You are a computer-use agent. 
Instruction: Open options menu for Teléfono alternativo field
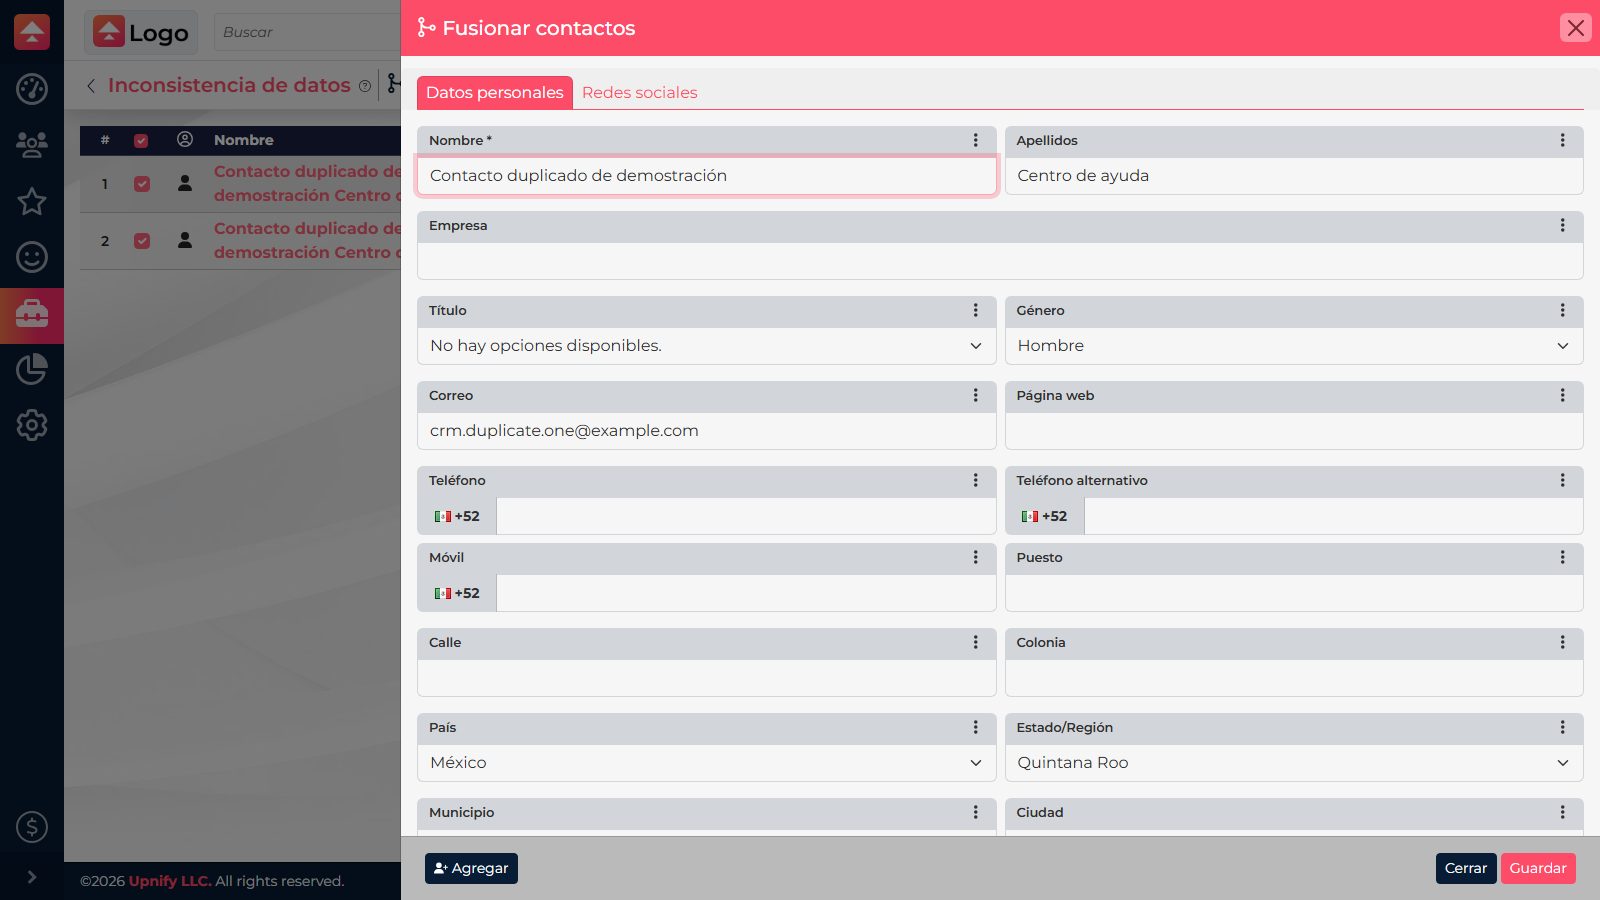coord(1563,480)
